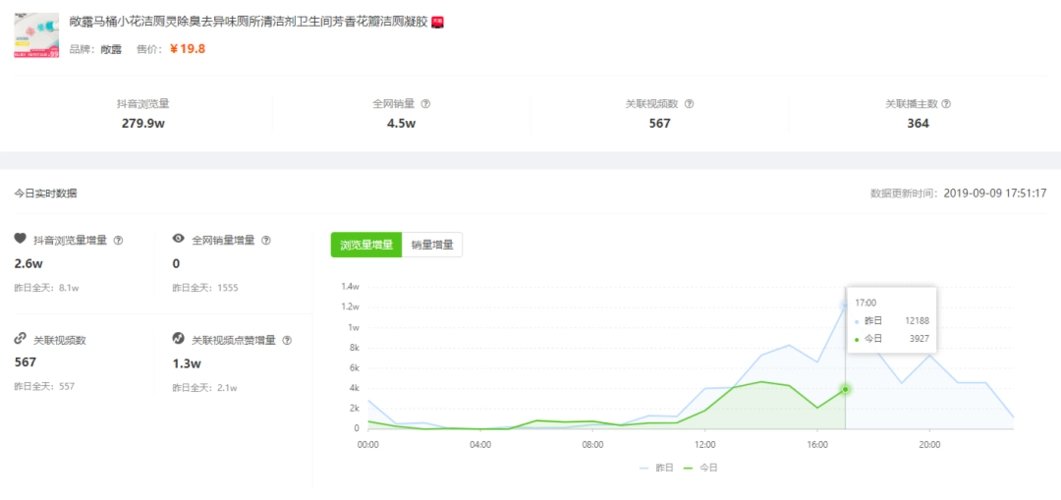1061x500 pixels.
Task: Click the eye icon for 全网销量增量
Action: [179, 239]
